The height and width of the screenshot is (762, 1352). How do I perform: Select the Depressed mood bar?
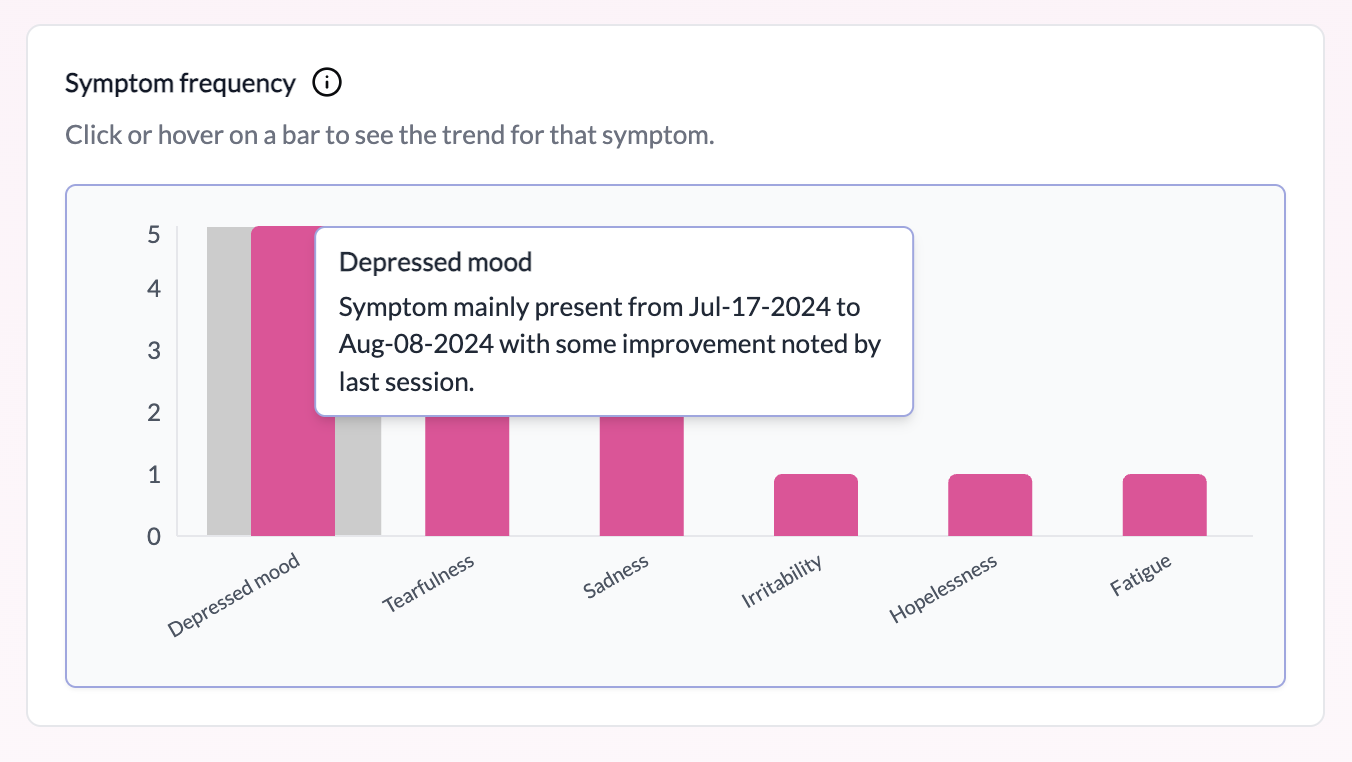tap(293, 480)
